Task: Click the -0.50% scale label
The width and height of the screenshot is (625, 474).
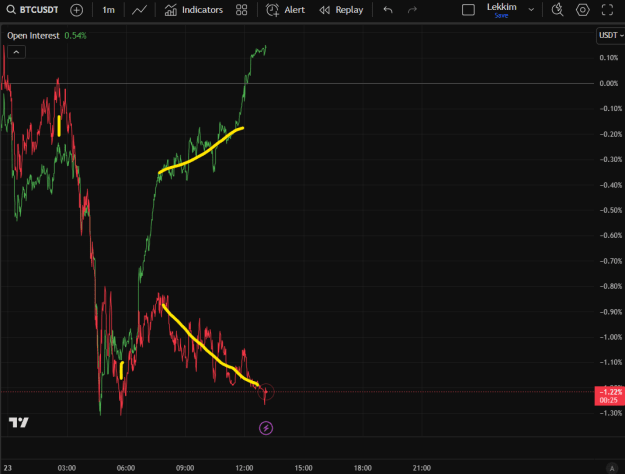Action: click(611, 210)
